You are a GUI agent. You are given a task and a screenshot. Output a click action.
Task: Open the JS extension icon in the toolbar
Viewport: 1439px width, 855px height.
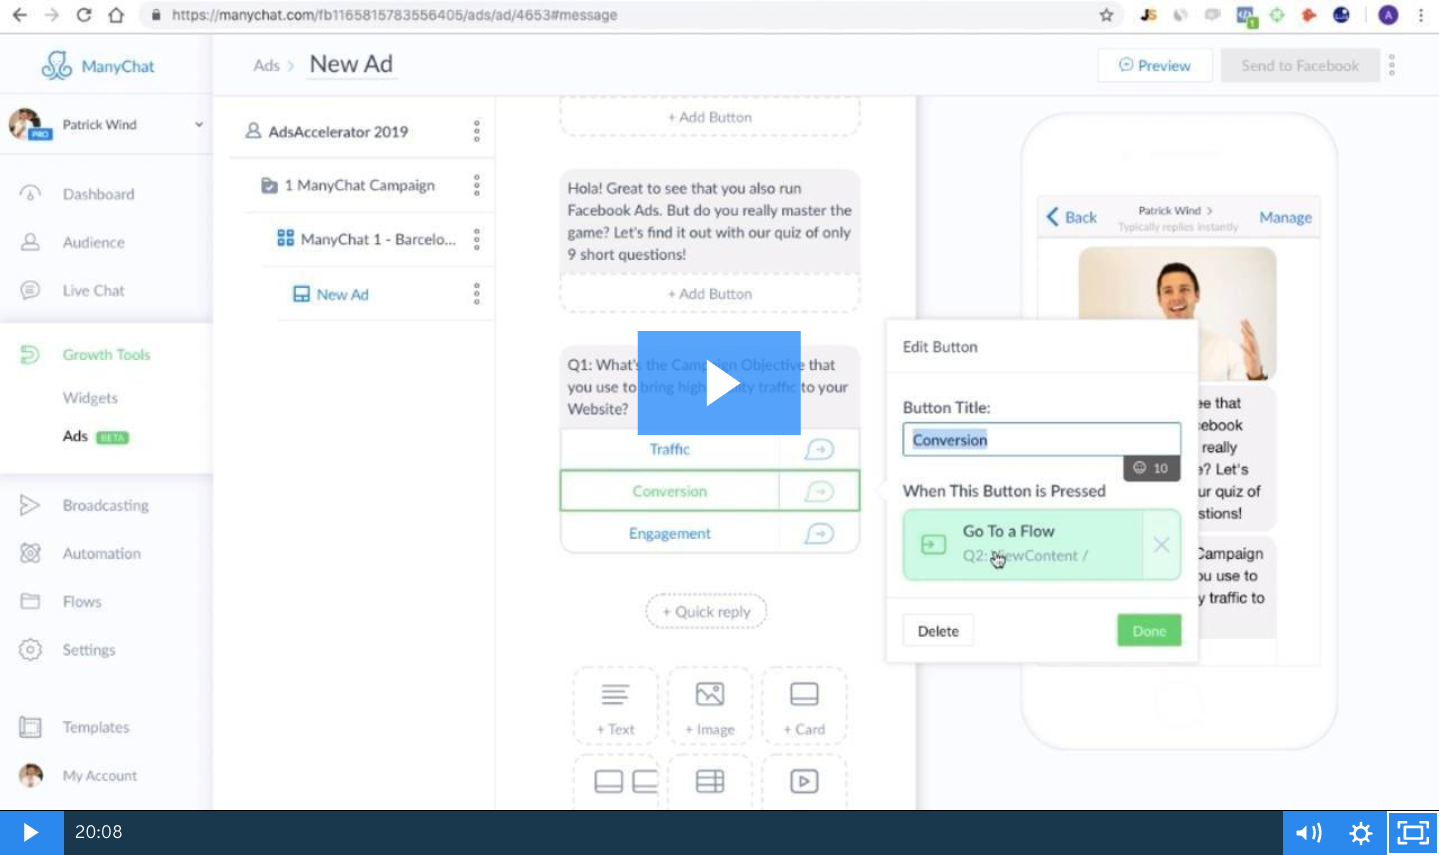[1149, 15]
